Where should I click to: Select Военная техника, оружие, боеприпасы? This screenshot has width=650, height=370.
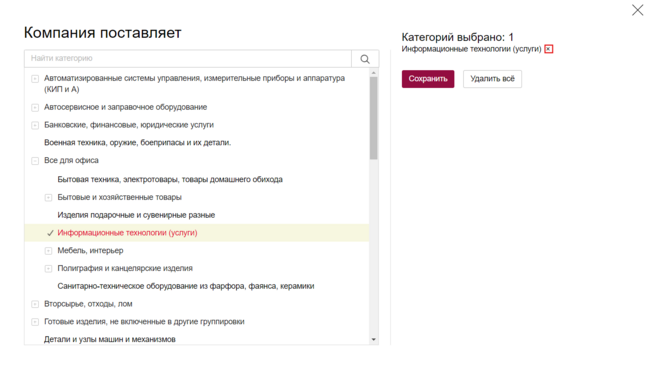138,143
